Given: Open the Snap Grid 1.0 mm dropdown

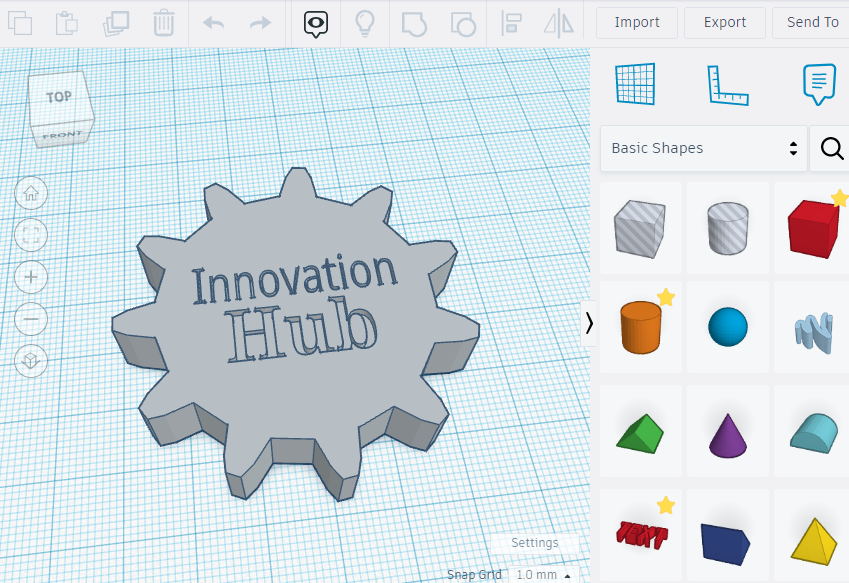Looking at the screenshot, I should tap(543, 575).
